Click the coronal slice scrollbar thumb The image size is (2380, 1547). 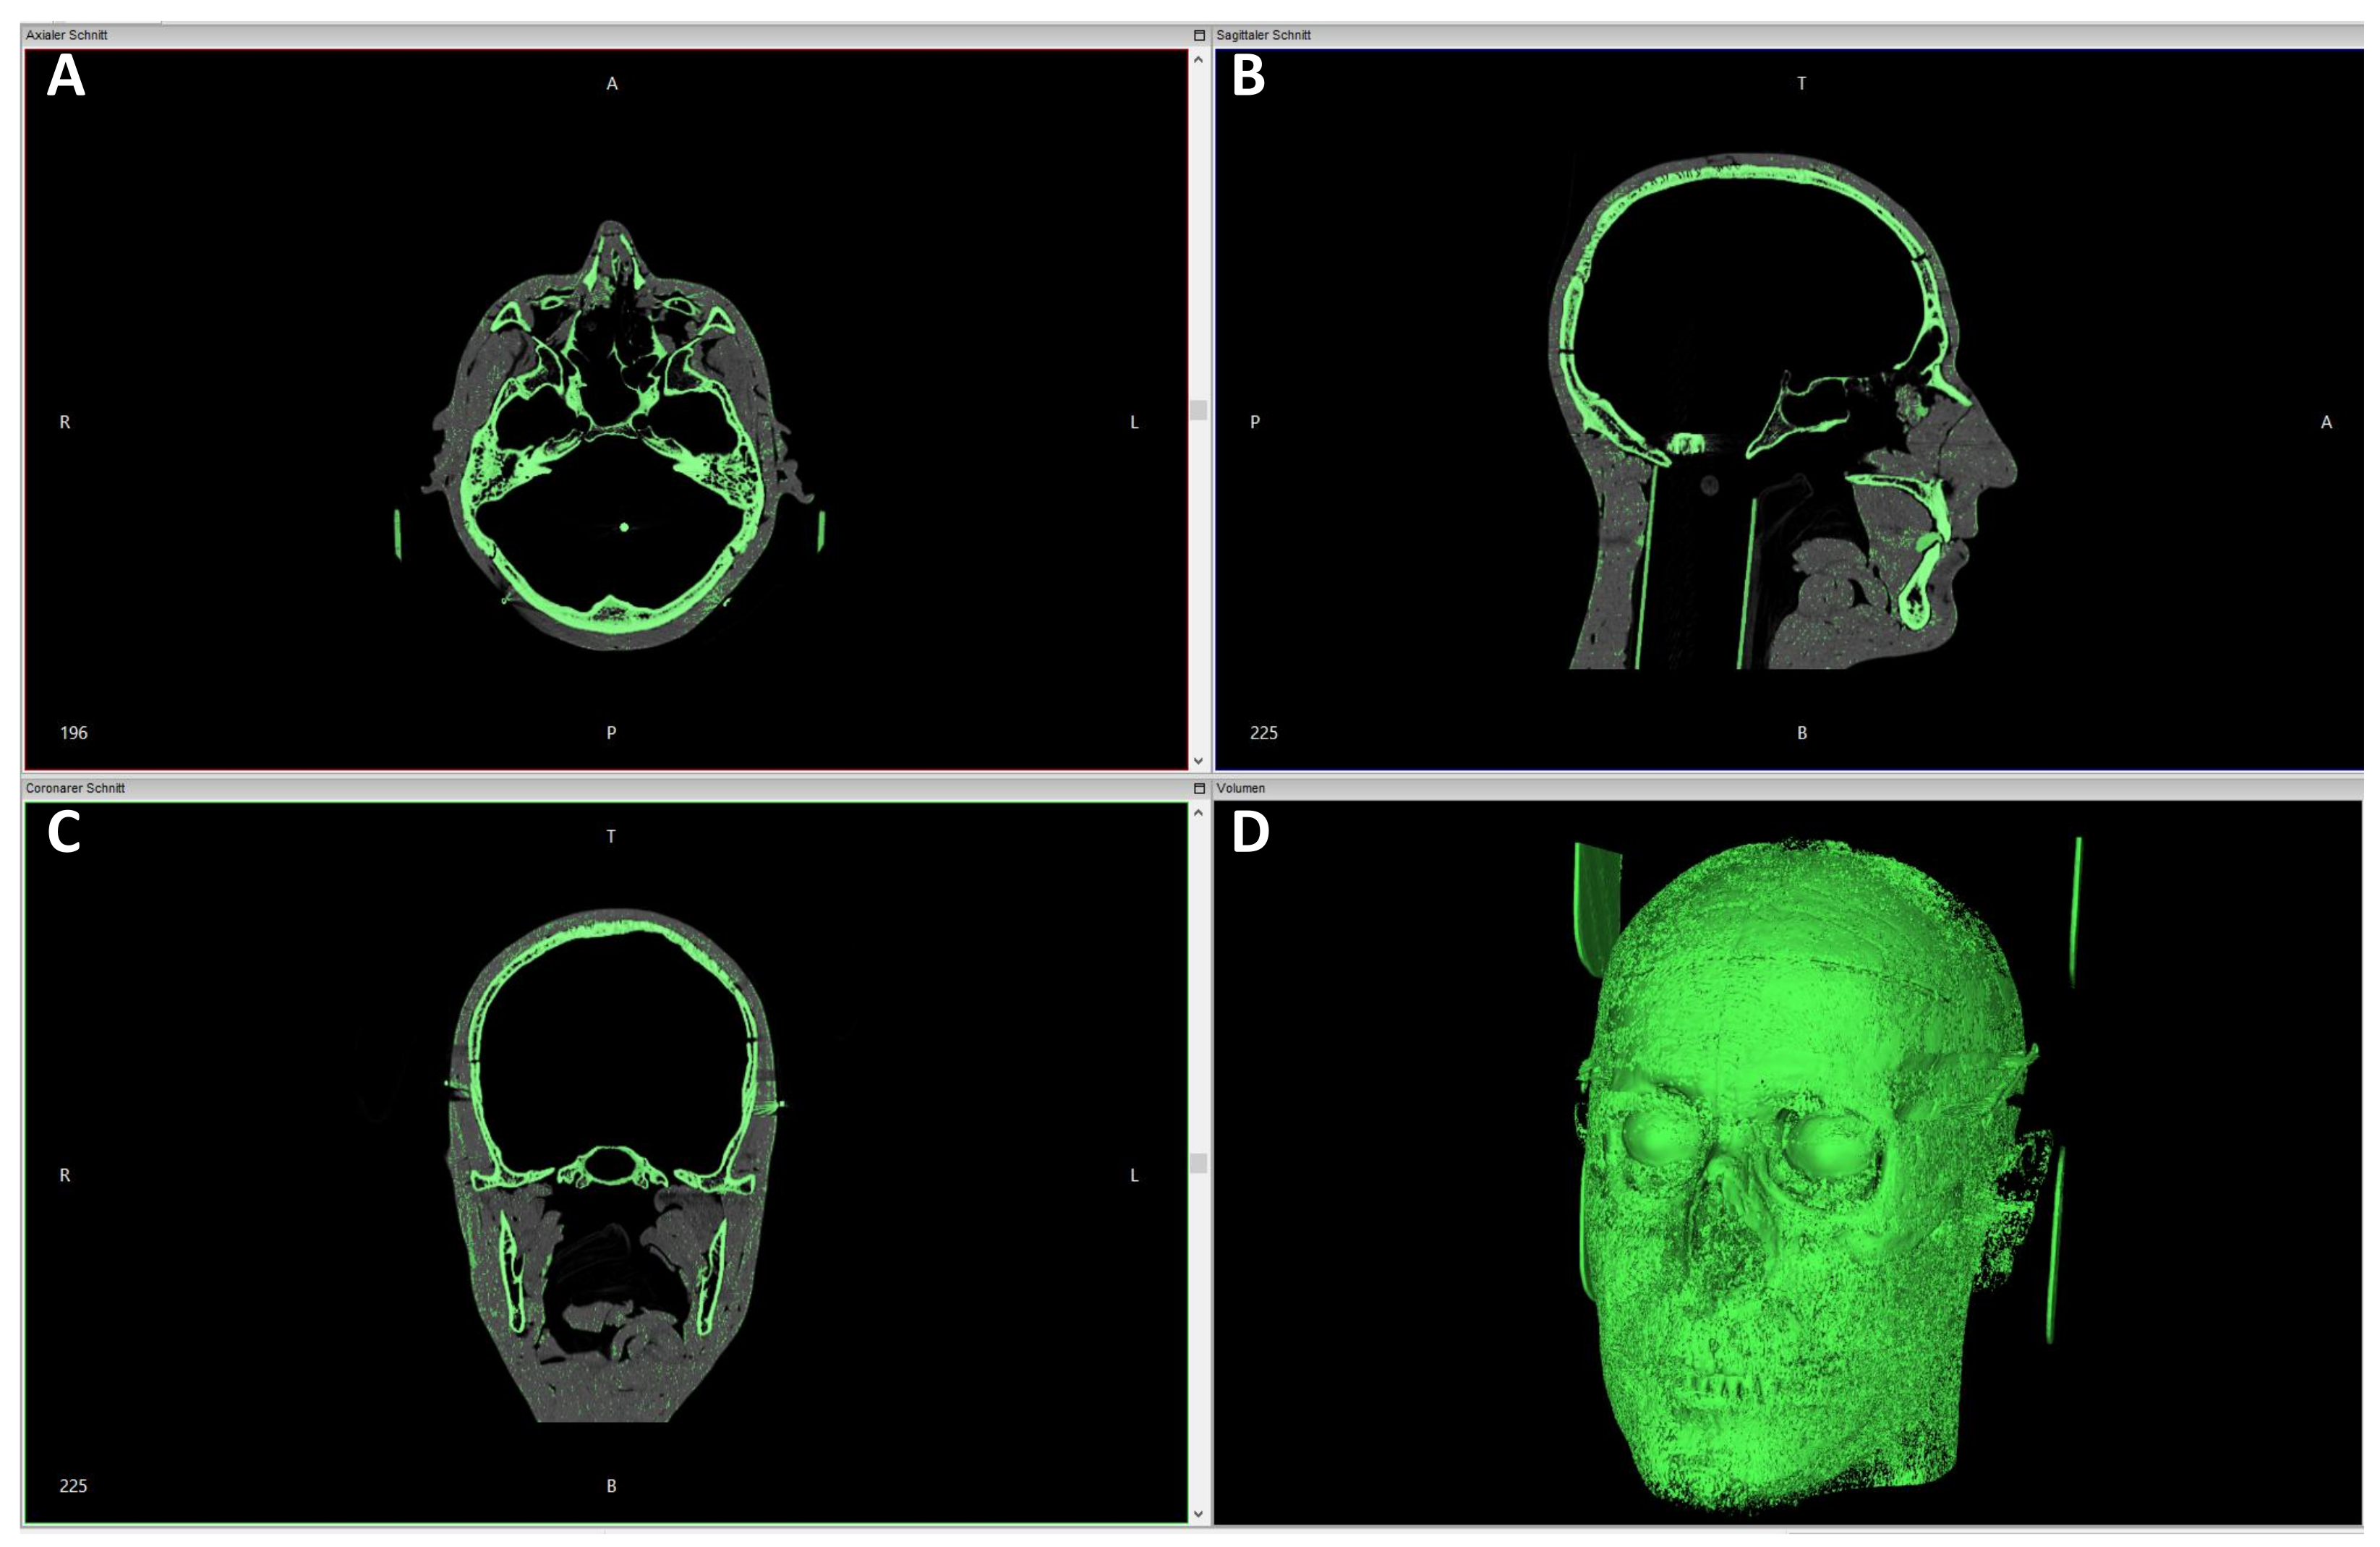click(1198, 1163)
